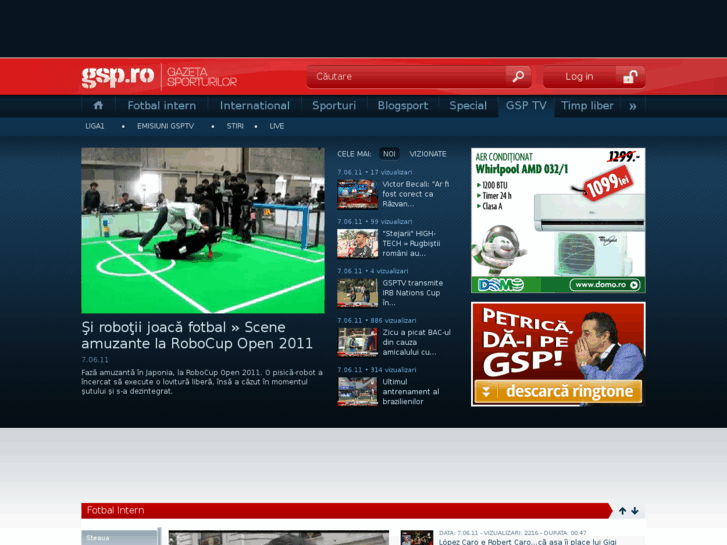Click 'CELE MAI:' label
The height and width of the screenshot is (545, 727).
(354, 154)
